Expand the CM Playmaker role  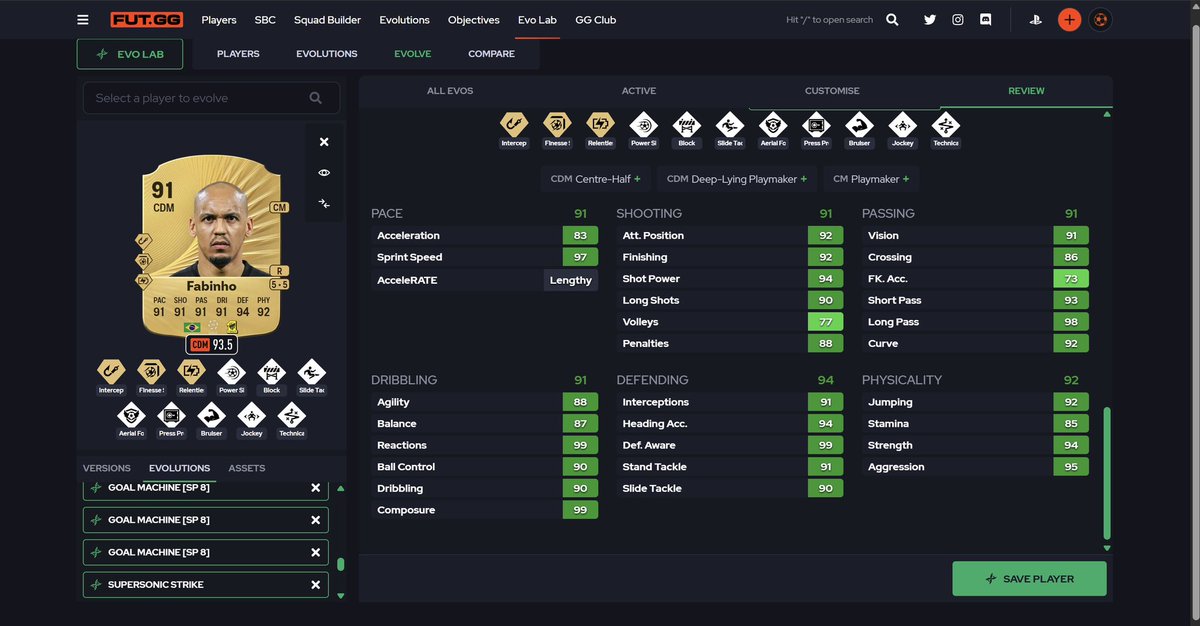coord(871,179)
